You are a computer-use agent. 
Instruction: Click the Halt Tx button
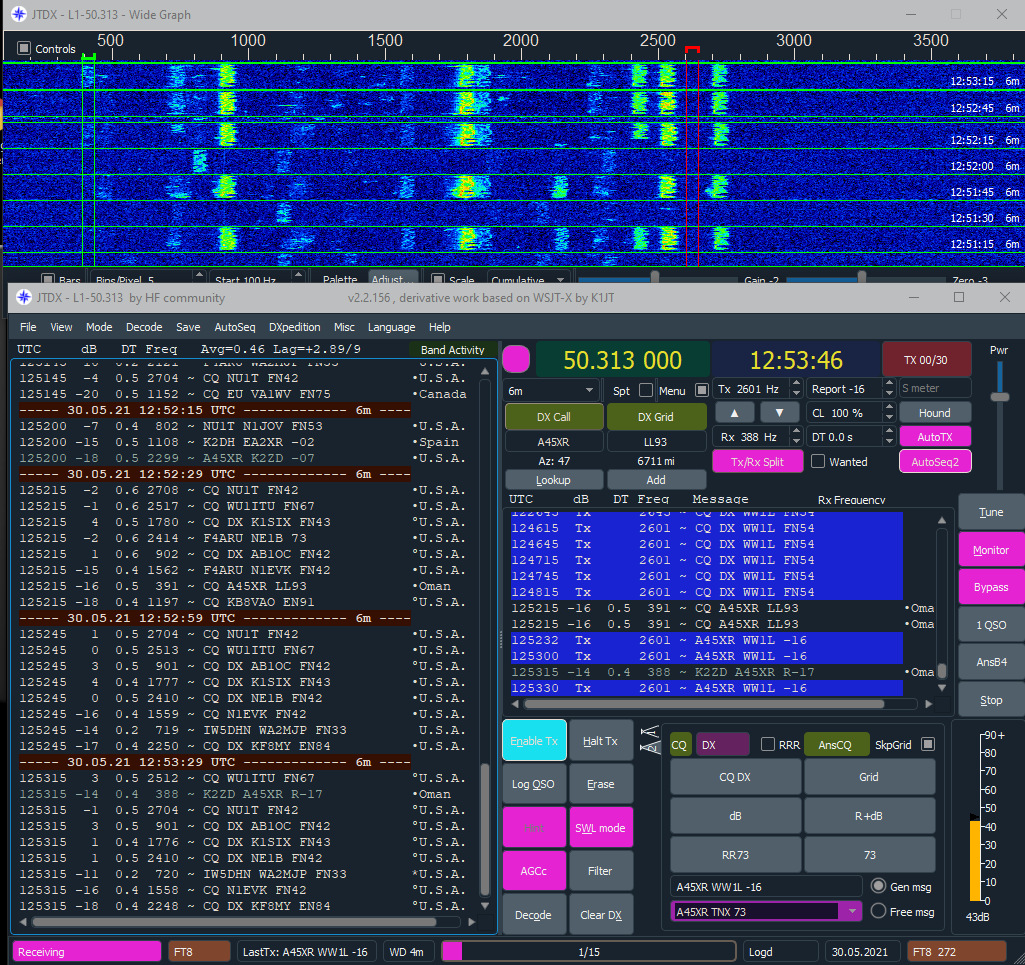(x=600, y=740)
